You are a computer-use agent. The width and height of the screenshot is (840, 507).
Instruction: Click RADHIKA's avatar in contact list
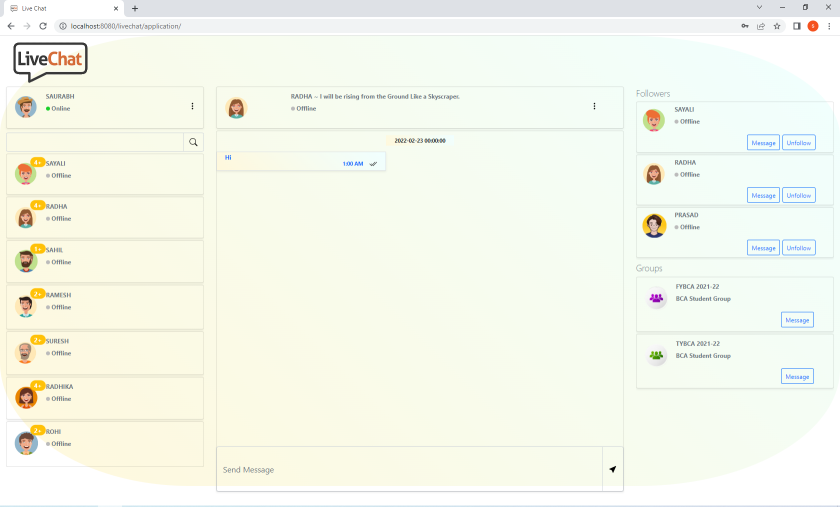click(26, 397)
